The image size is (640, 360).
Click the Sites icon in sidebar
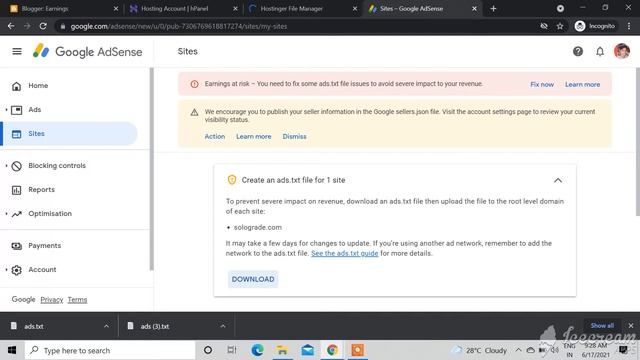pyautogui.click(x=16, y=134)
